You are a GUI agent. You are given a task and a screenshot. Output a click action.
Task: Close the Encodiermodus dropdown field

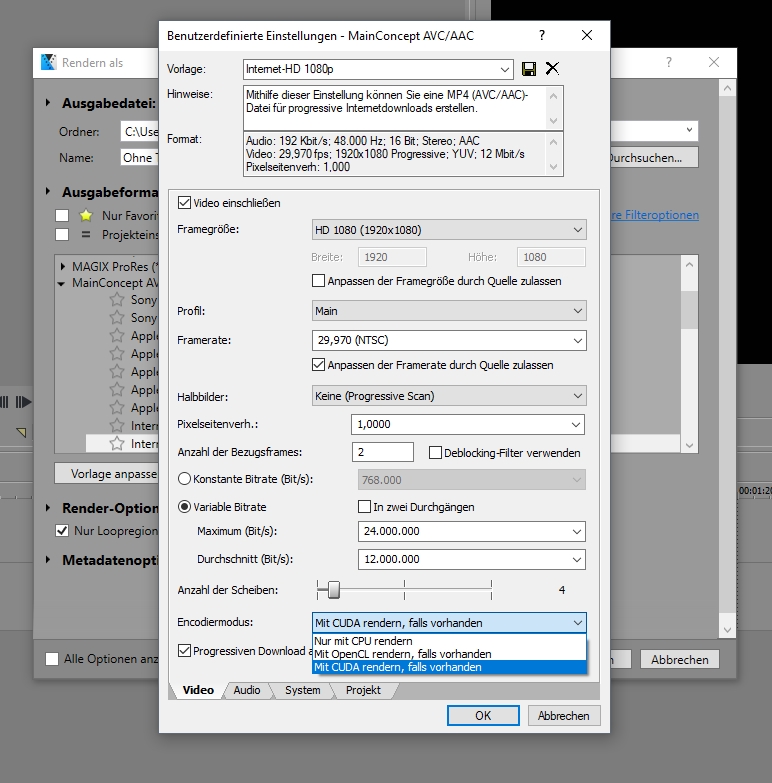click(449, 623)
